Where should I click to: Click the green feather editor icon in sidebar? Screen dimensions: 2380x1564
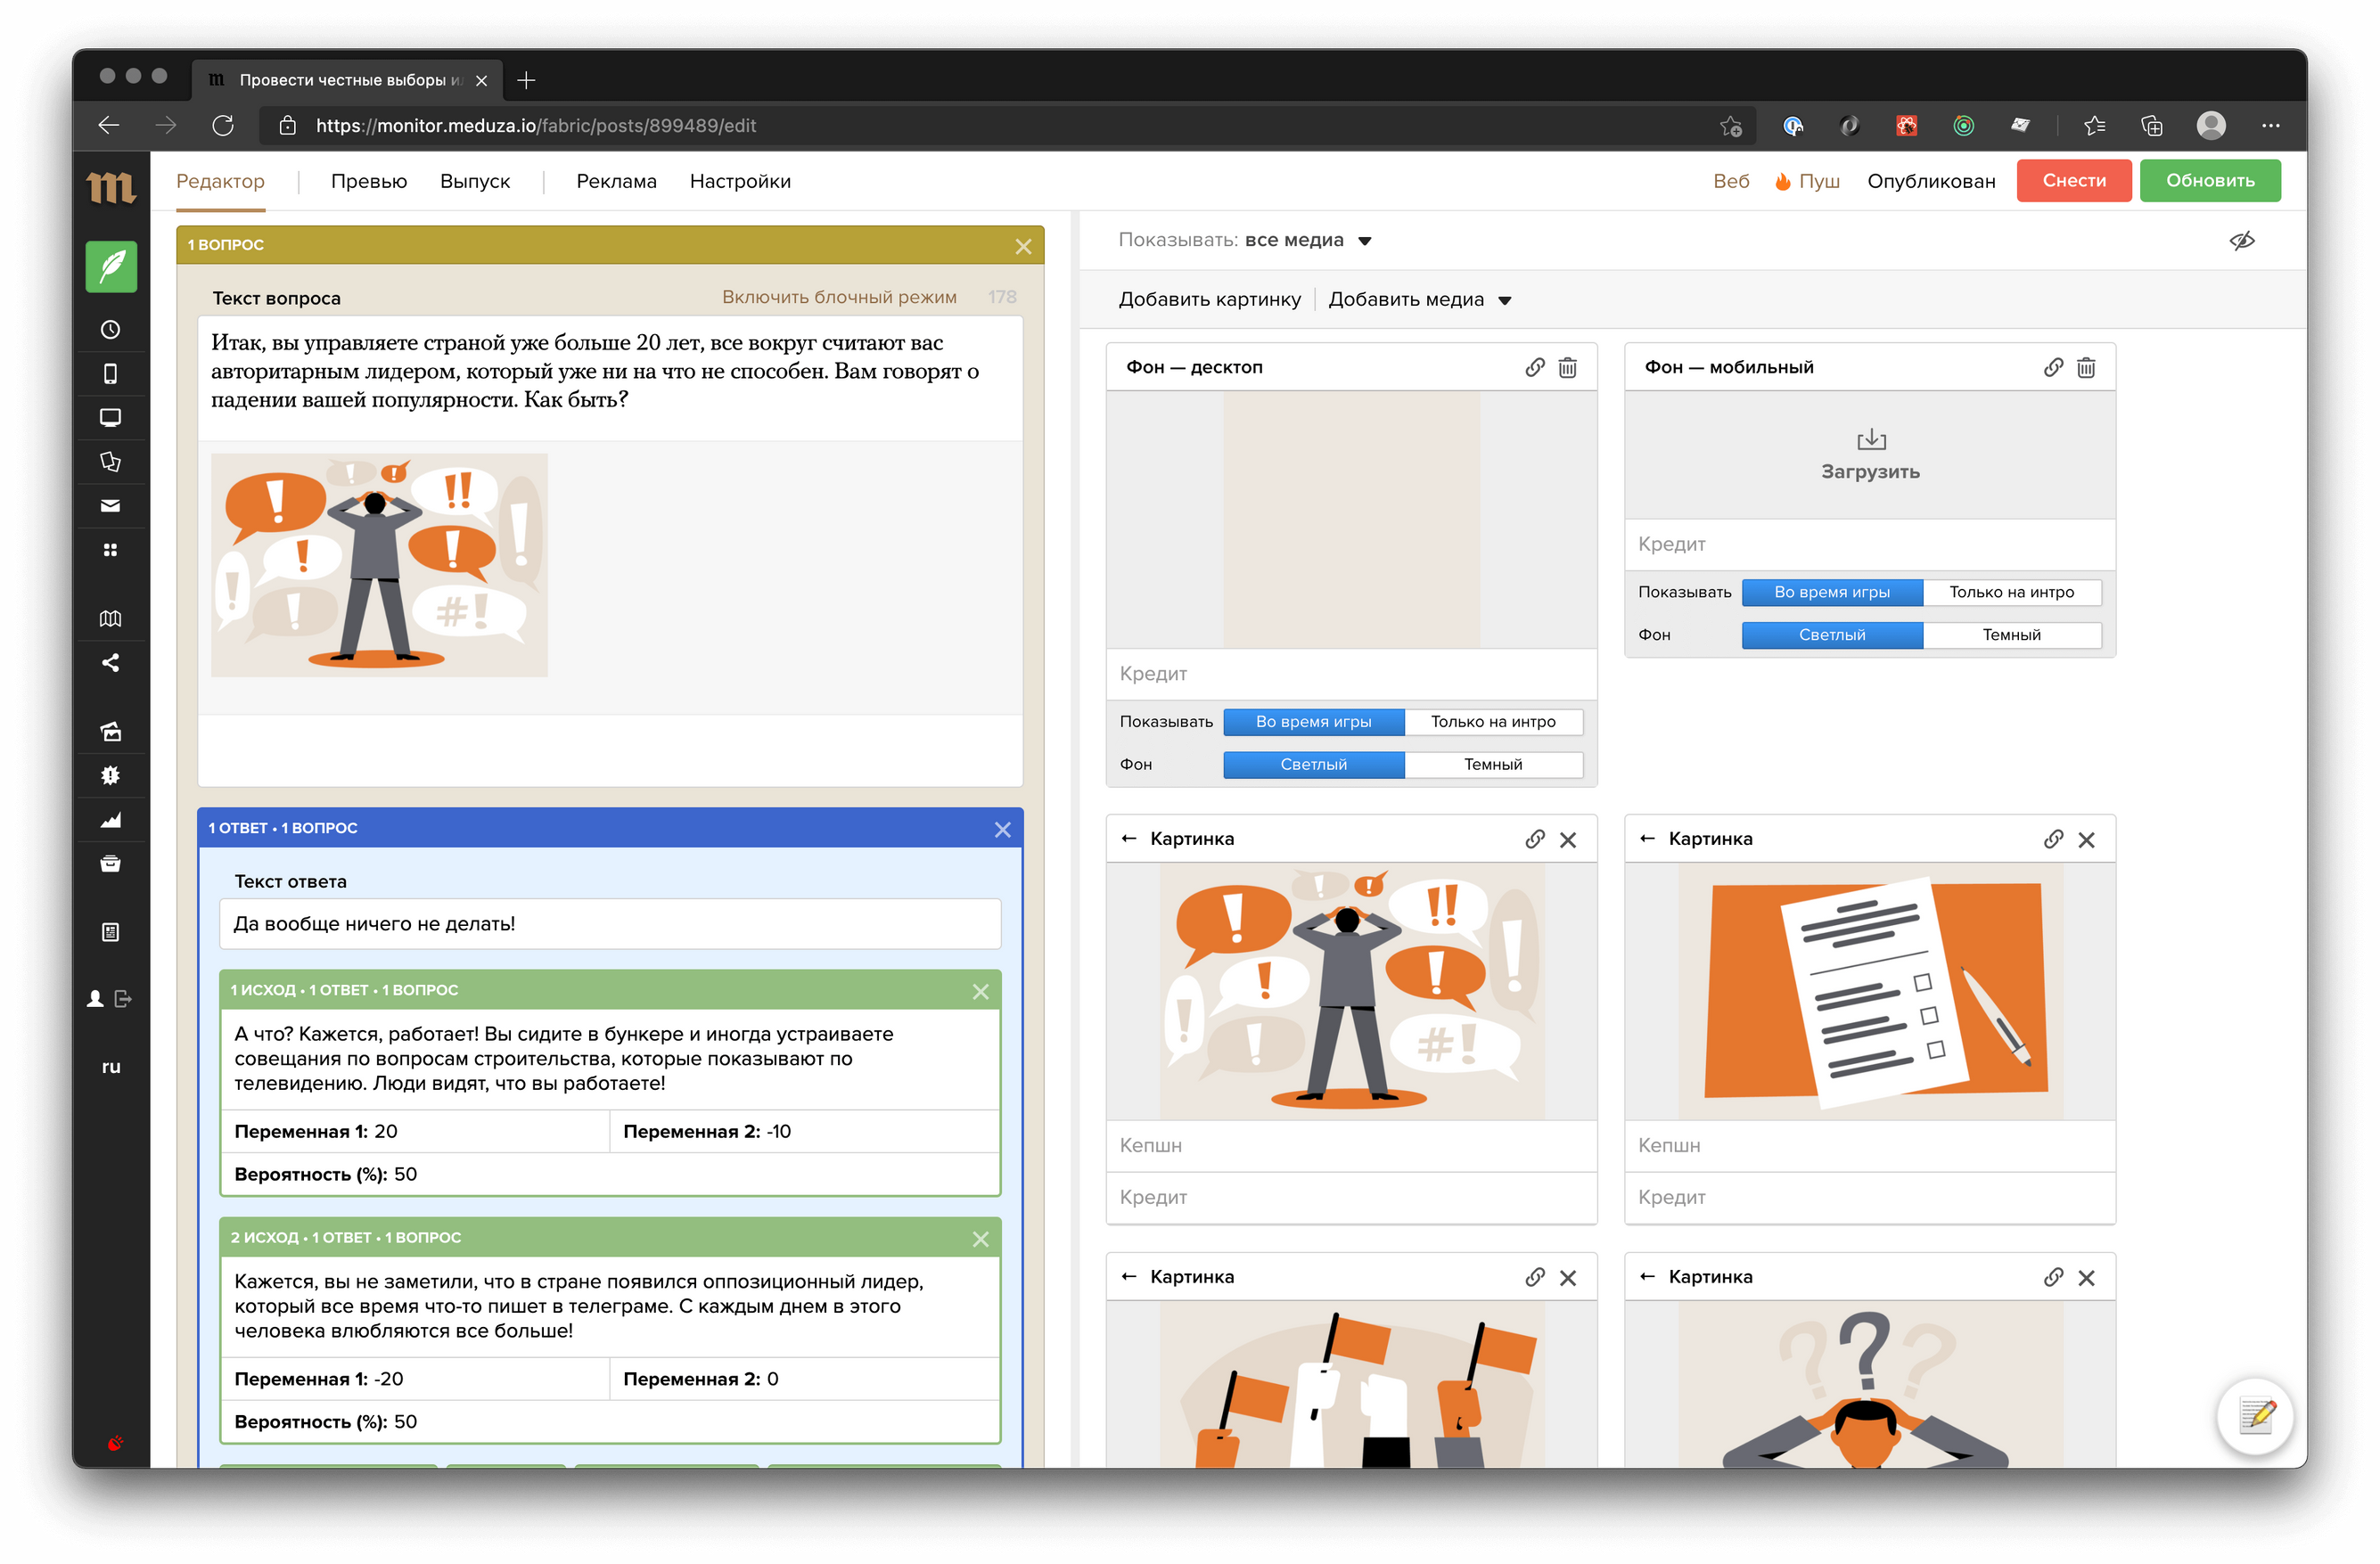[x=111, y=267]
